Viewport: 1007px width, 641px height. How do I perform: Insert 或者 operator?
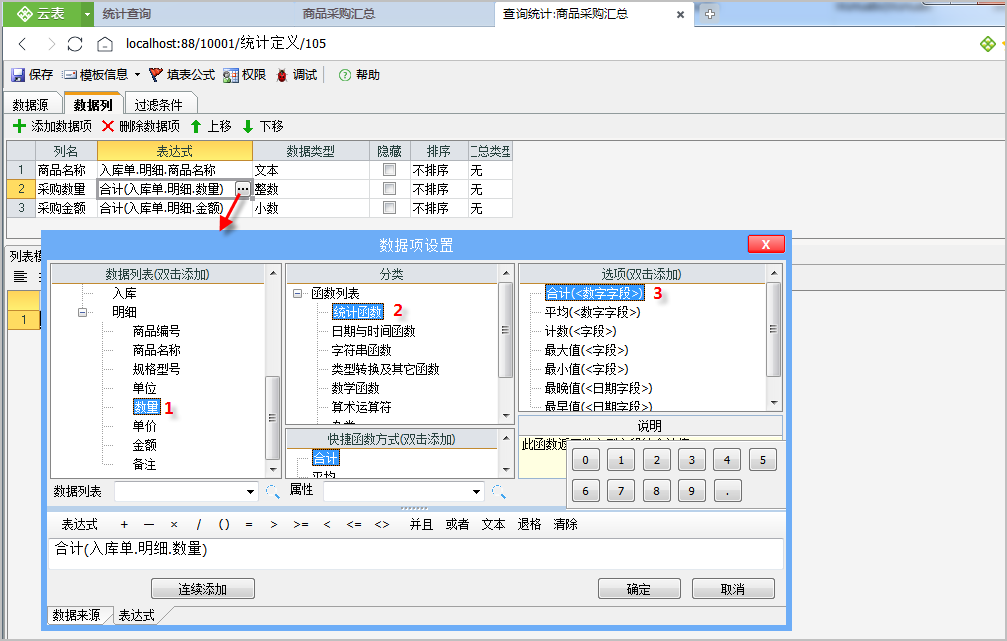pyautogui.click(x=457, y=525)
